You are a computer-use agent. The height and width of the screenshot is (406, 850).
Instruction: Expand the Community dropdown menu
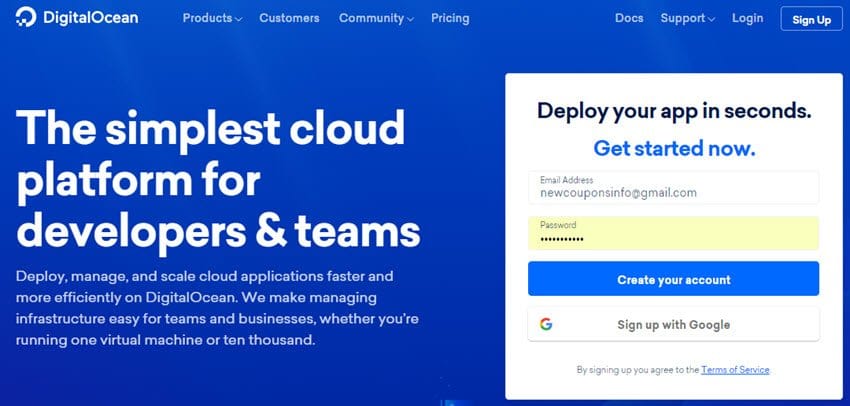click(376, 18)
